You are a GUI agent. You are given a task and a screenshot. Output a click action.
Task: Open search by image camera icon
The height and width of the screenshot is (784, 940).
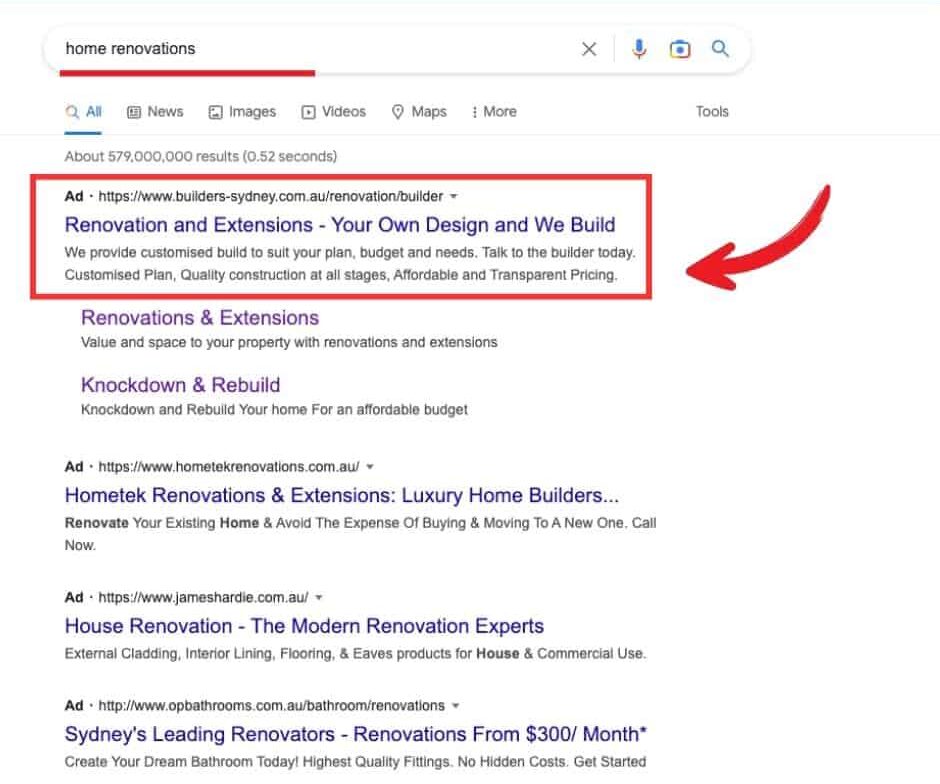coord(680,49)
